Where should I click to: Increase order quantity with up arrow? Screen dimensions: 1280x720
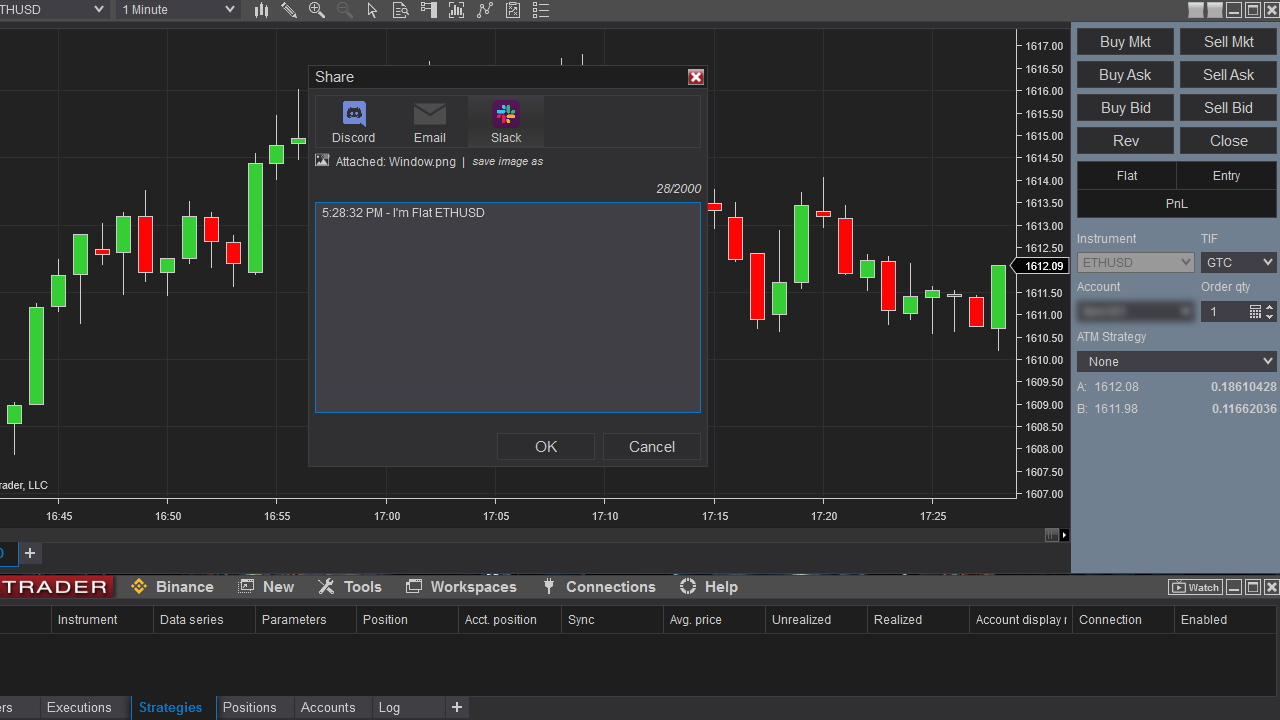1270,308
